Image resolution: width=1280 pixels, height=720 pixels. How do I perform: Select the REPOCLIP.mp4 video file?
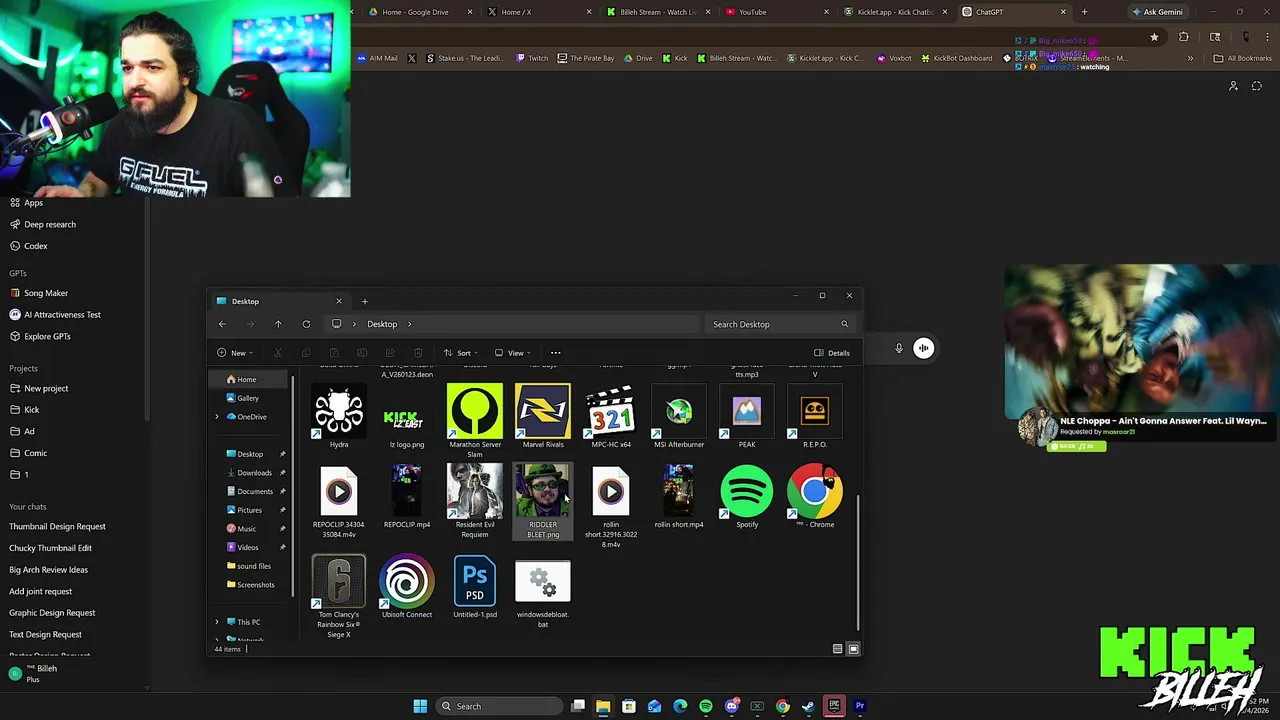tap(407, 497)
